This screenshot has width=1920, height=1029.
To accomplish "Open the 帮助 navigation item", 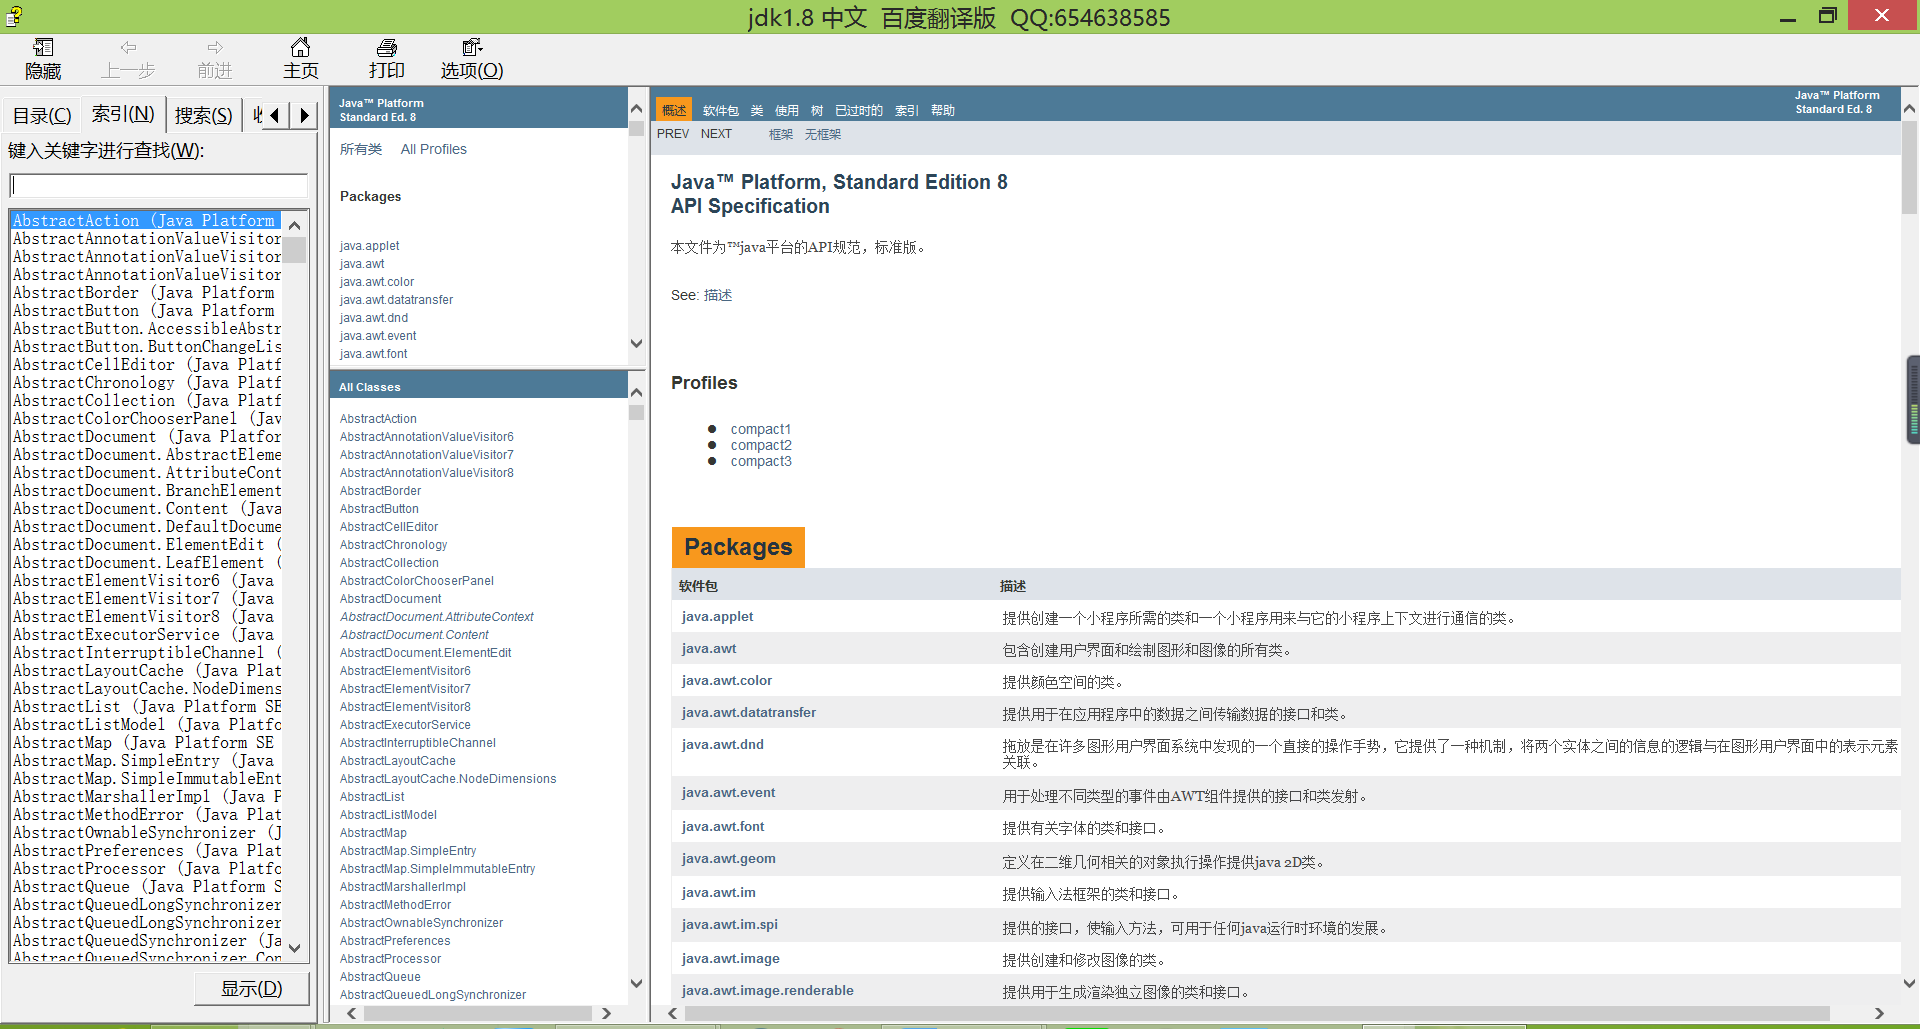I will pos(943,111).
